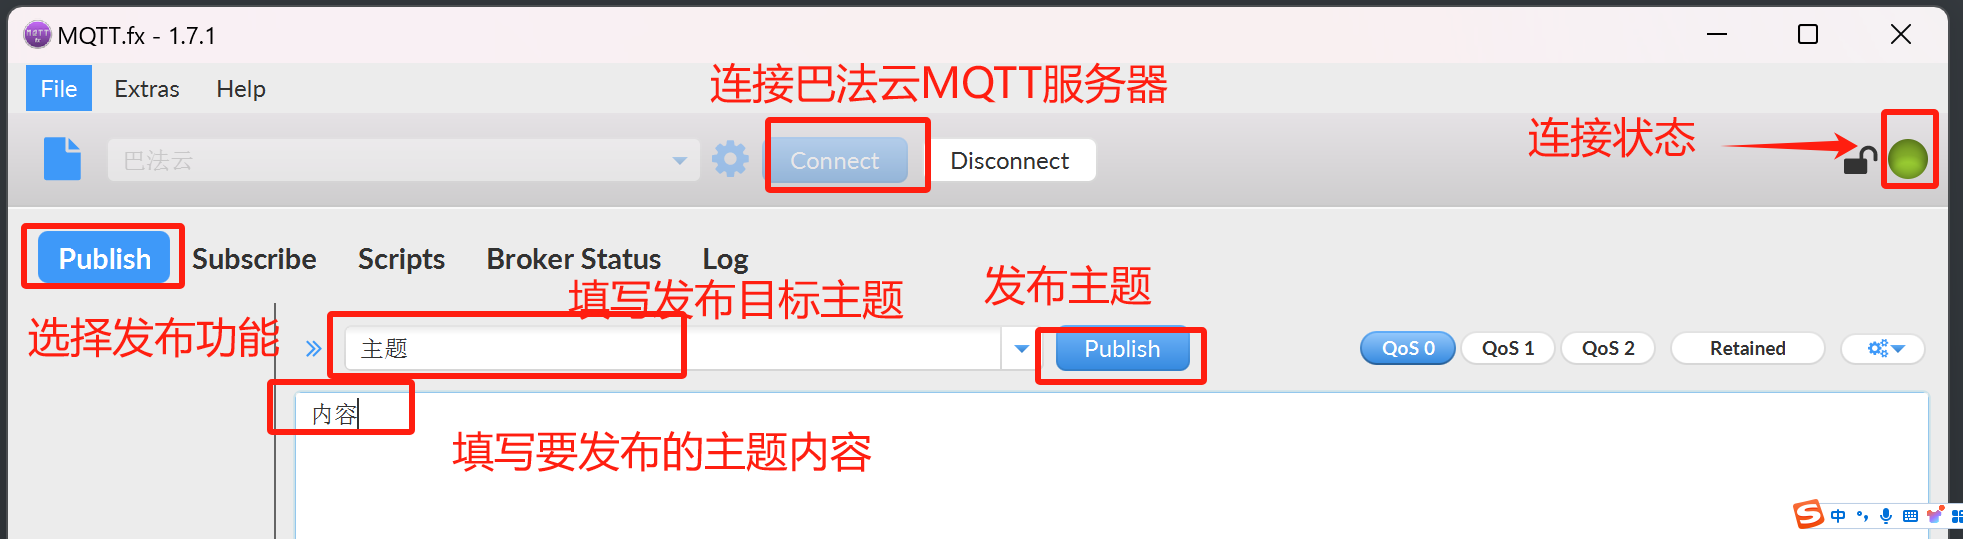Expand the topic history dropdown arrow
This screenshot has height=539, width=1963.
coord(1021,349)
